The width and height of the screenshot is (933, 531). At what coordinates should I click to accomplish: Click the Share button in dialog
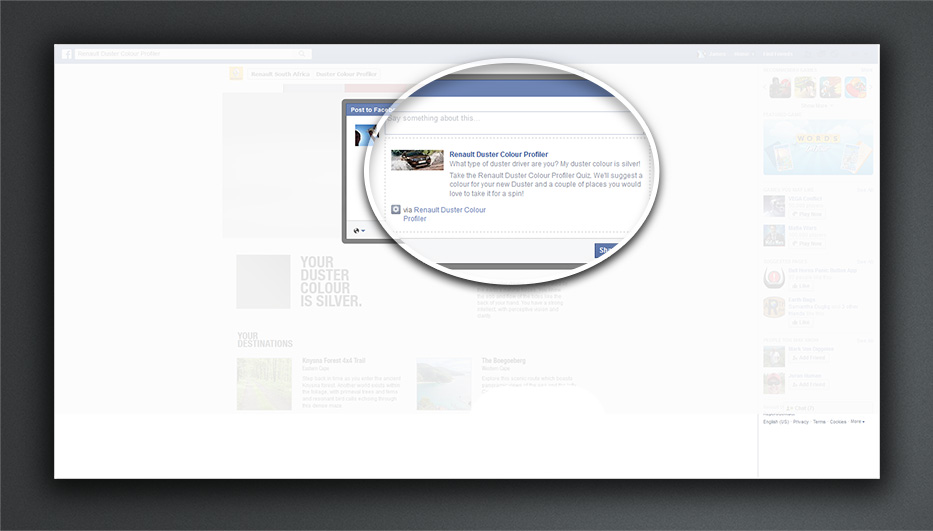[605, 250]
